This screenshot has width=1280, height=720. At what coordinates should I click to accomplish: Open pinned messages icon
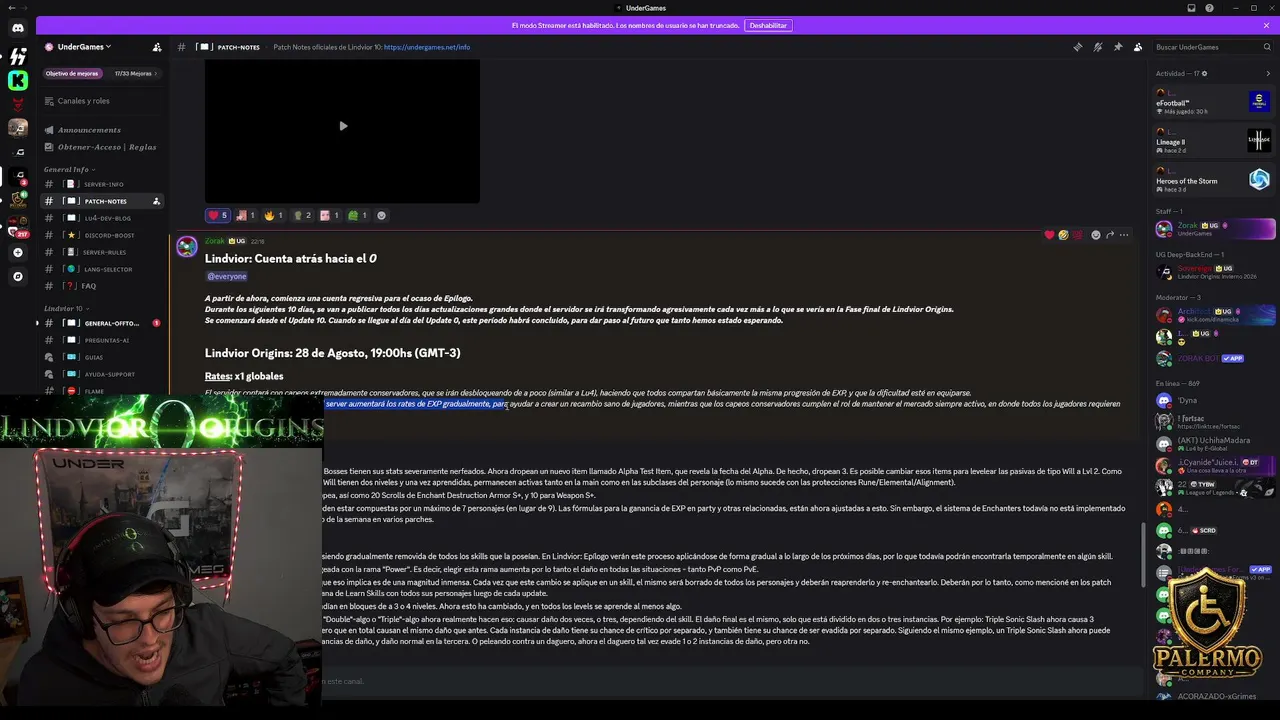point(1118,47)
